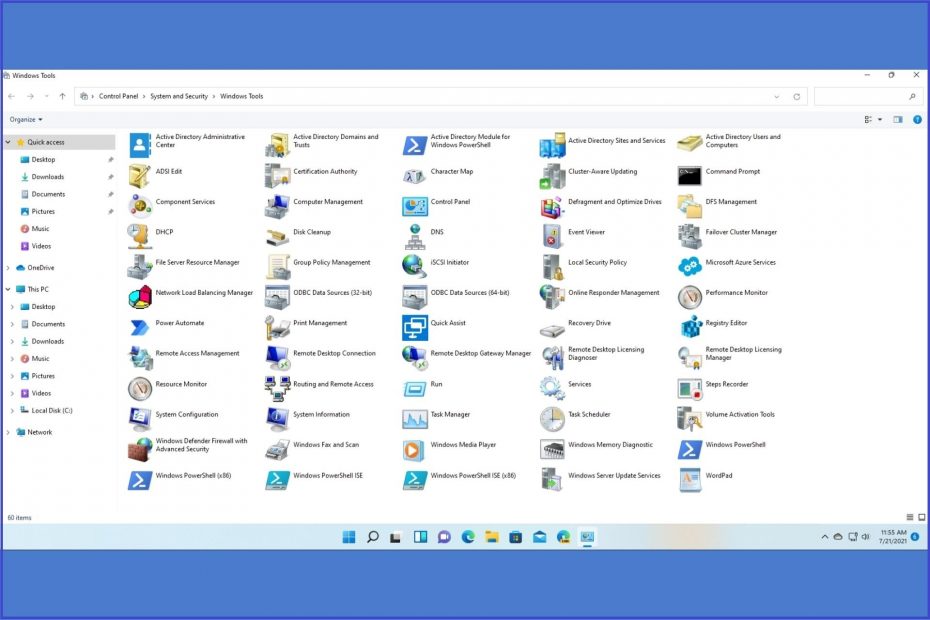This screenshot has width=930, height=620.
Task: Click the Refresh button beside address bar
Action: coord(797,97)
